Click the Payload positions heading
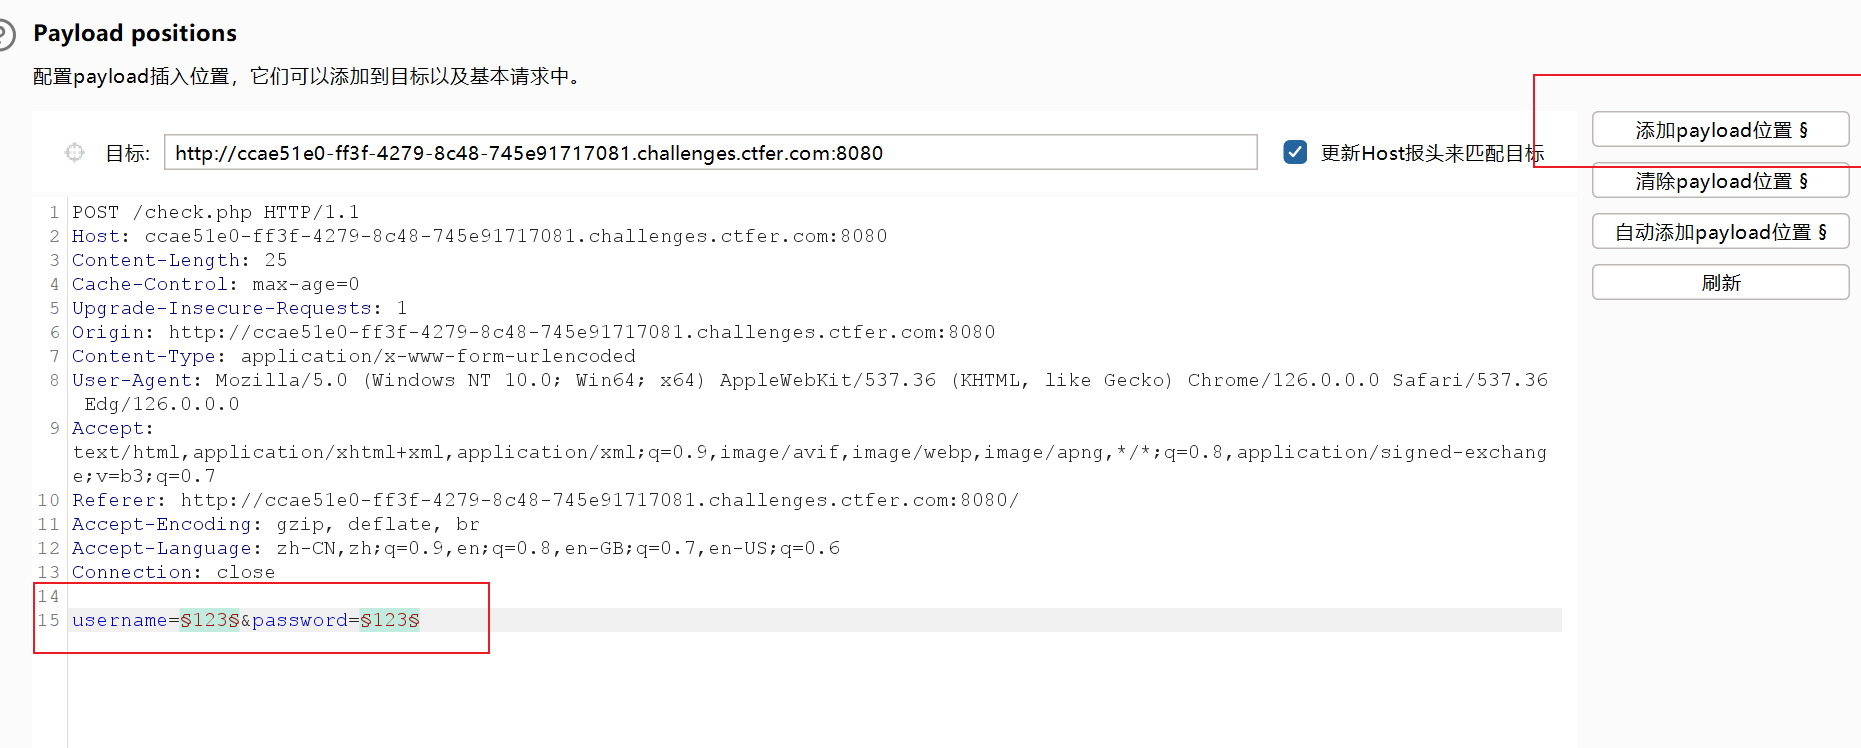 click(x=135, y=33)
